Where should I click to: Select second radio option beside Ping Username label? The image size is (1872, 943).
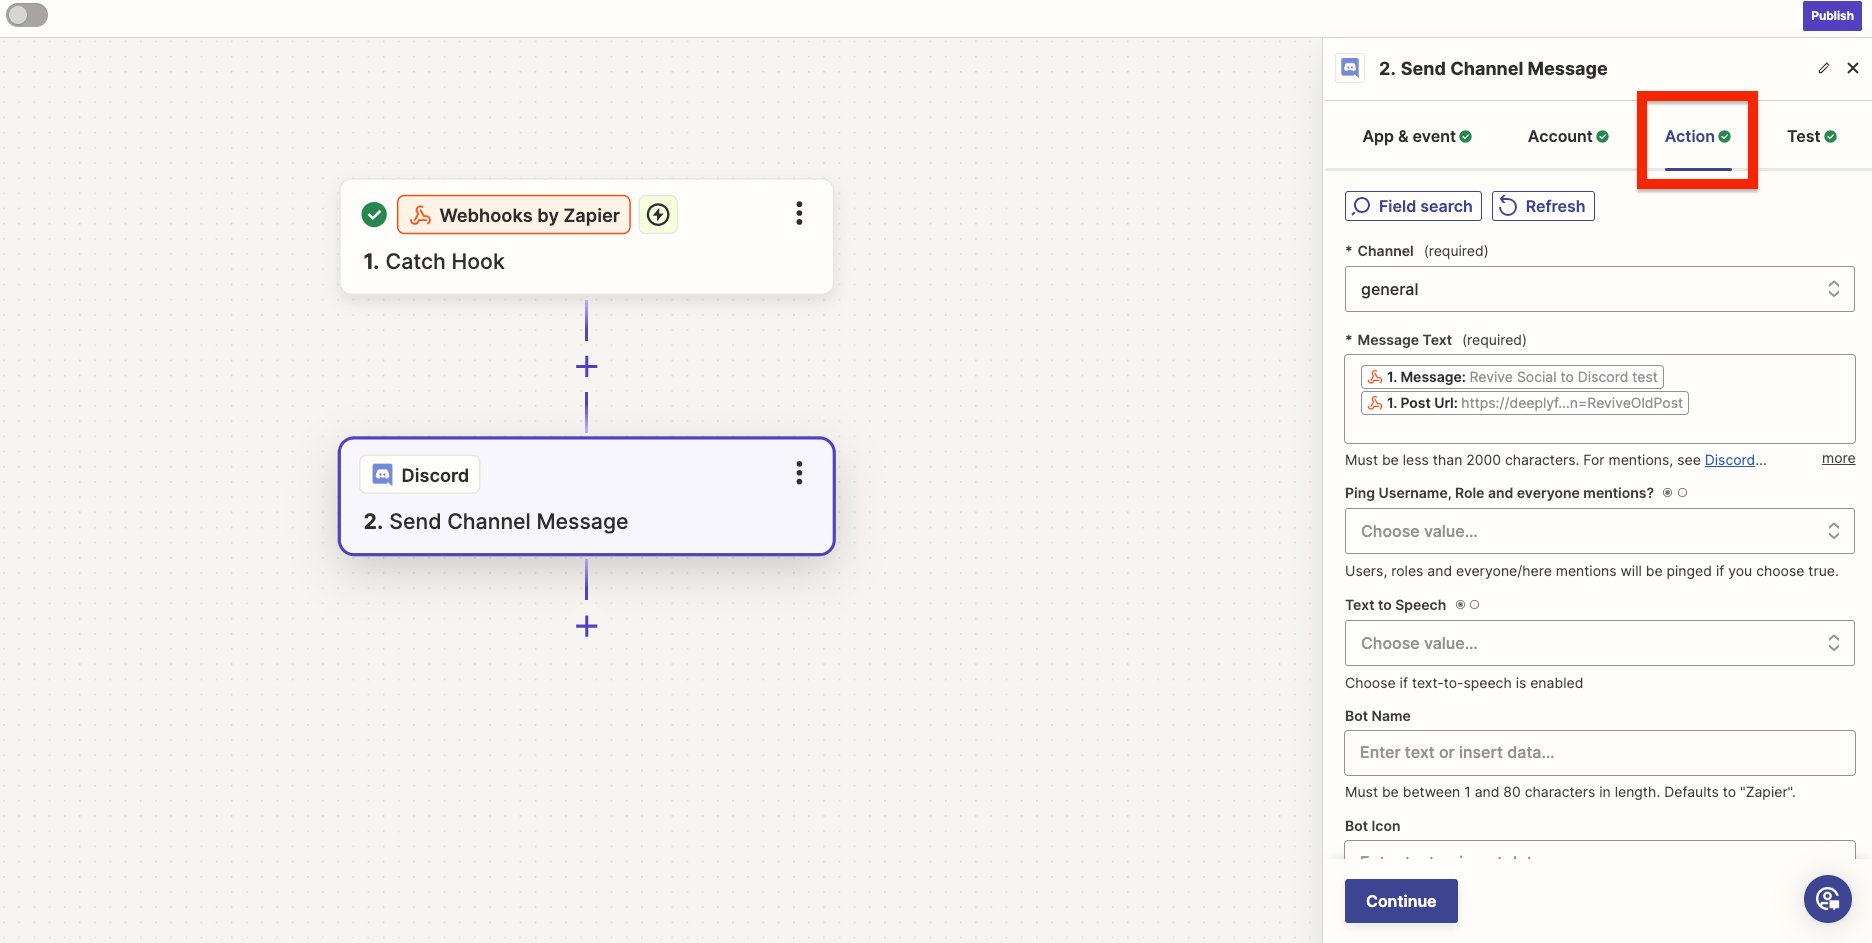pyautogui.click(x=1683, y=493)
